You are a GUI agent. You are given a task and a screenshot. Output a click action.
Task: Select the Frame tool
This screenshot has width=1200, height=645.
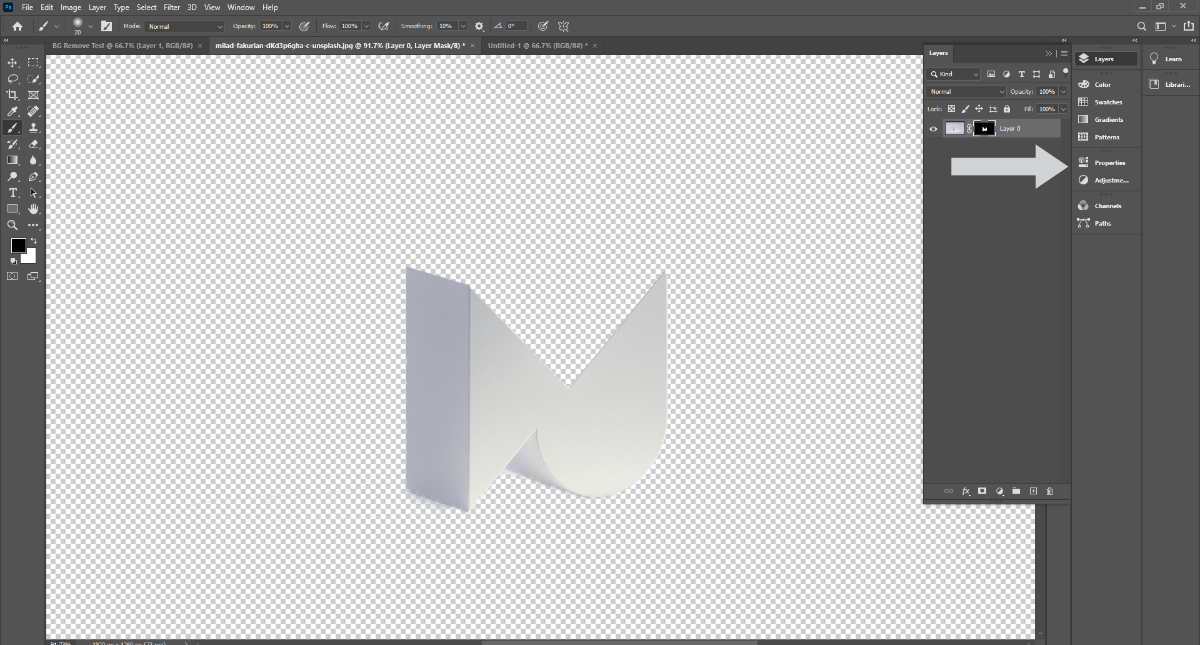pos(33,95)
